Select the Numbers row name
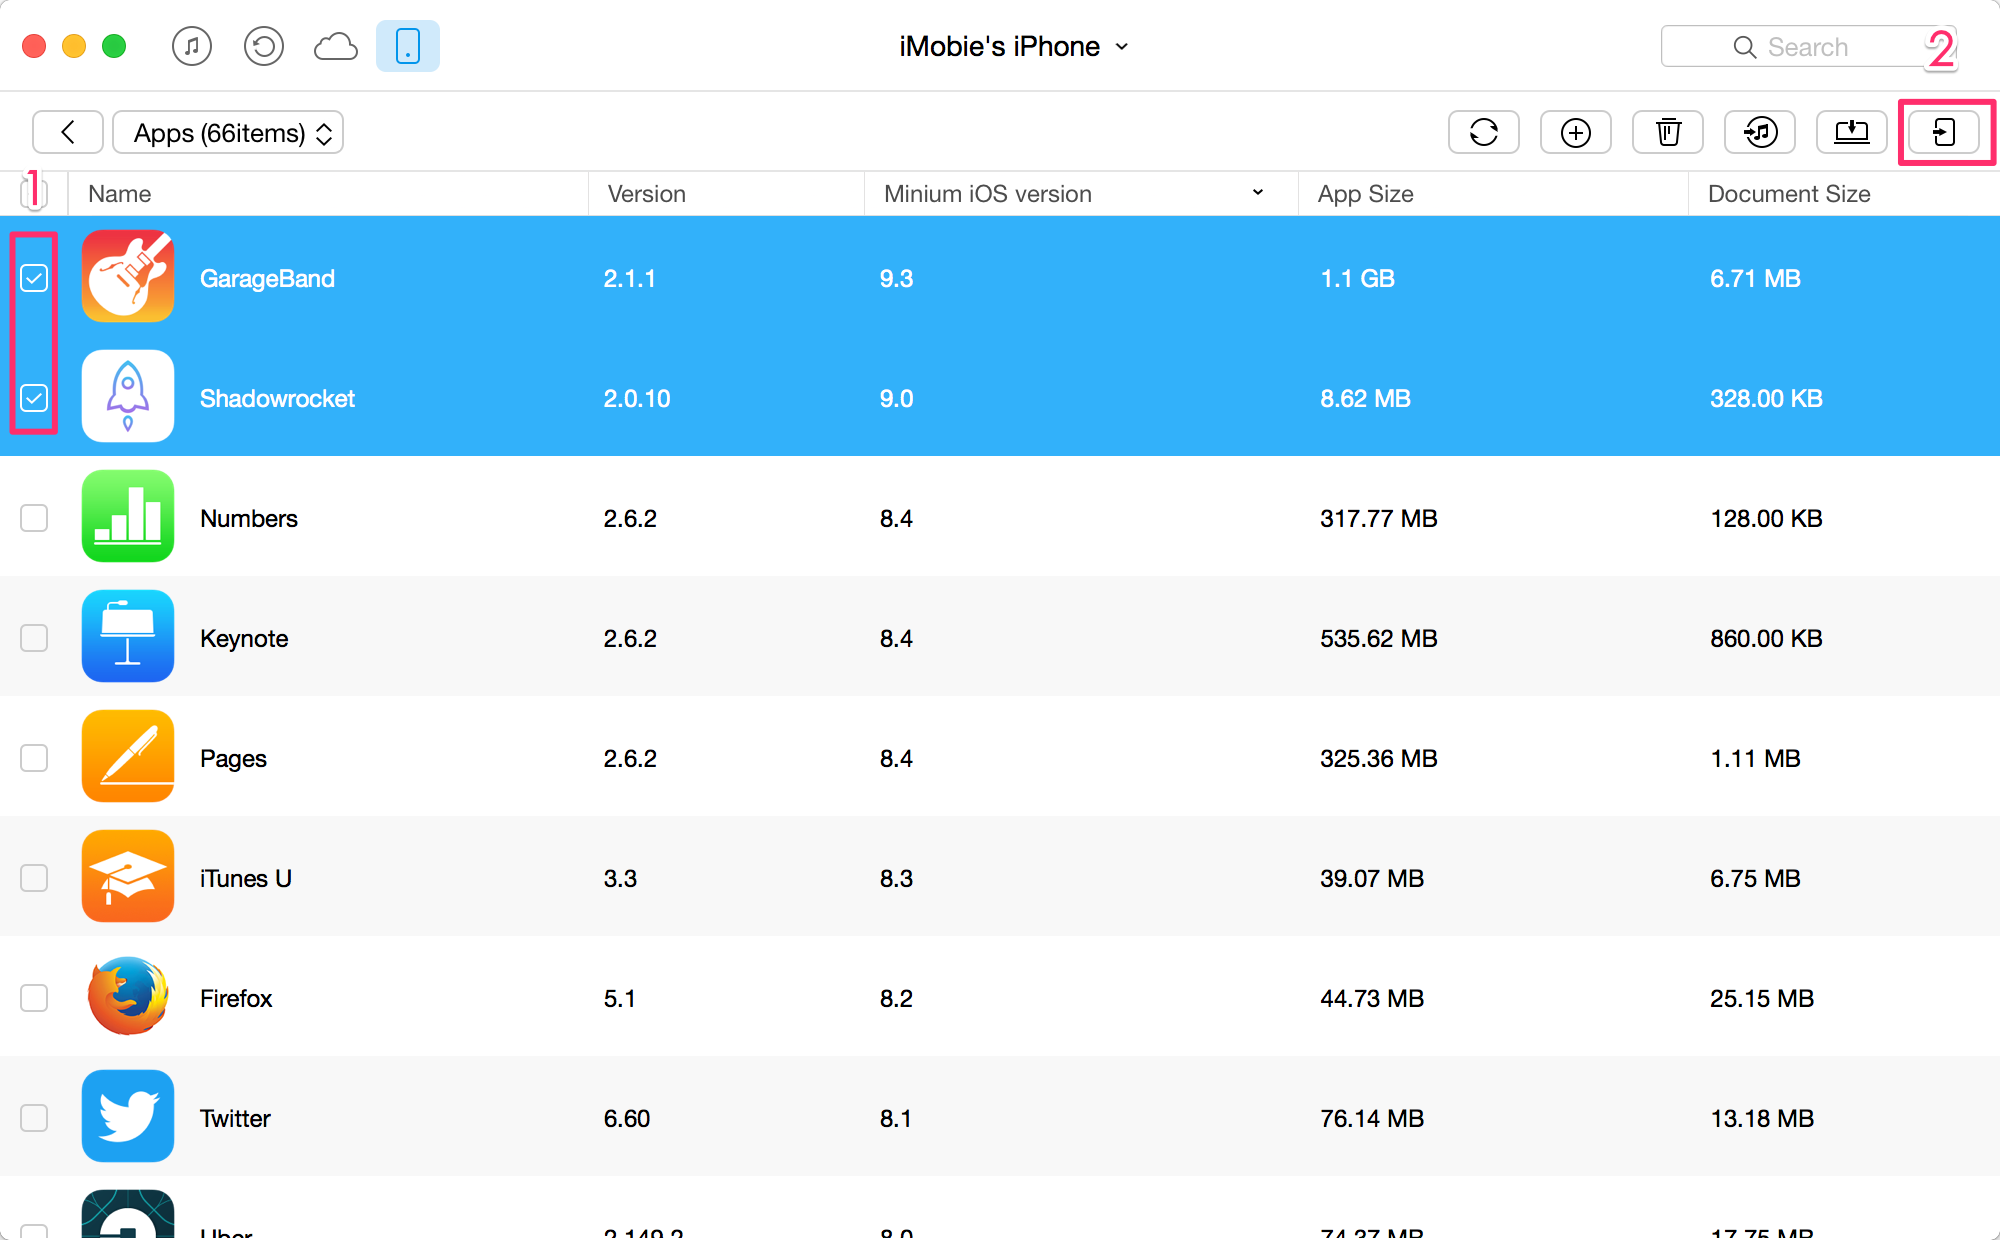 tap(249, 518)
